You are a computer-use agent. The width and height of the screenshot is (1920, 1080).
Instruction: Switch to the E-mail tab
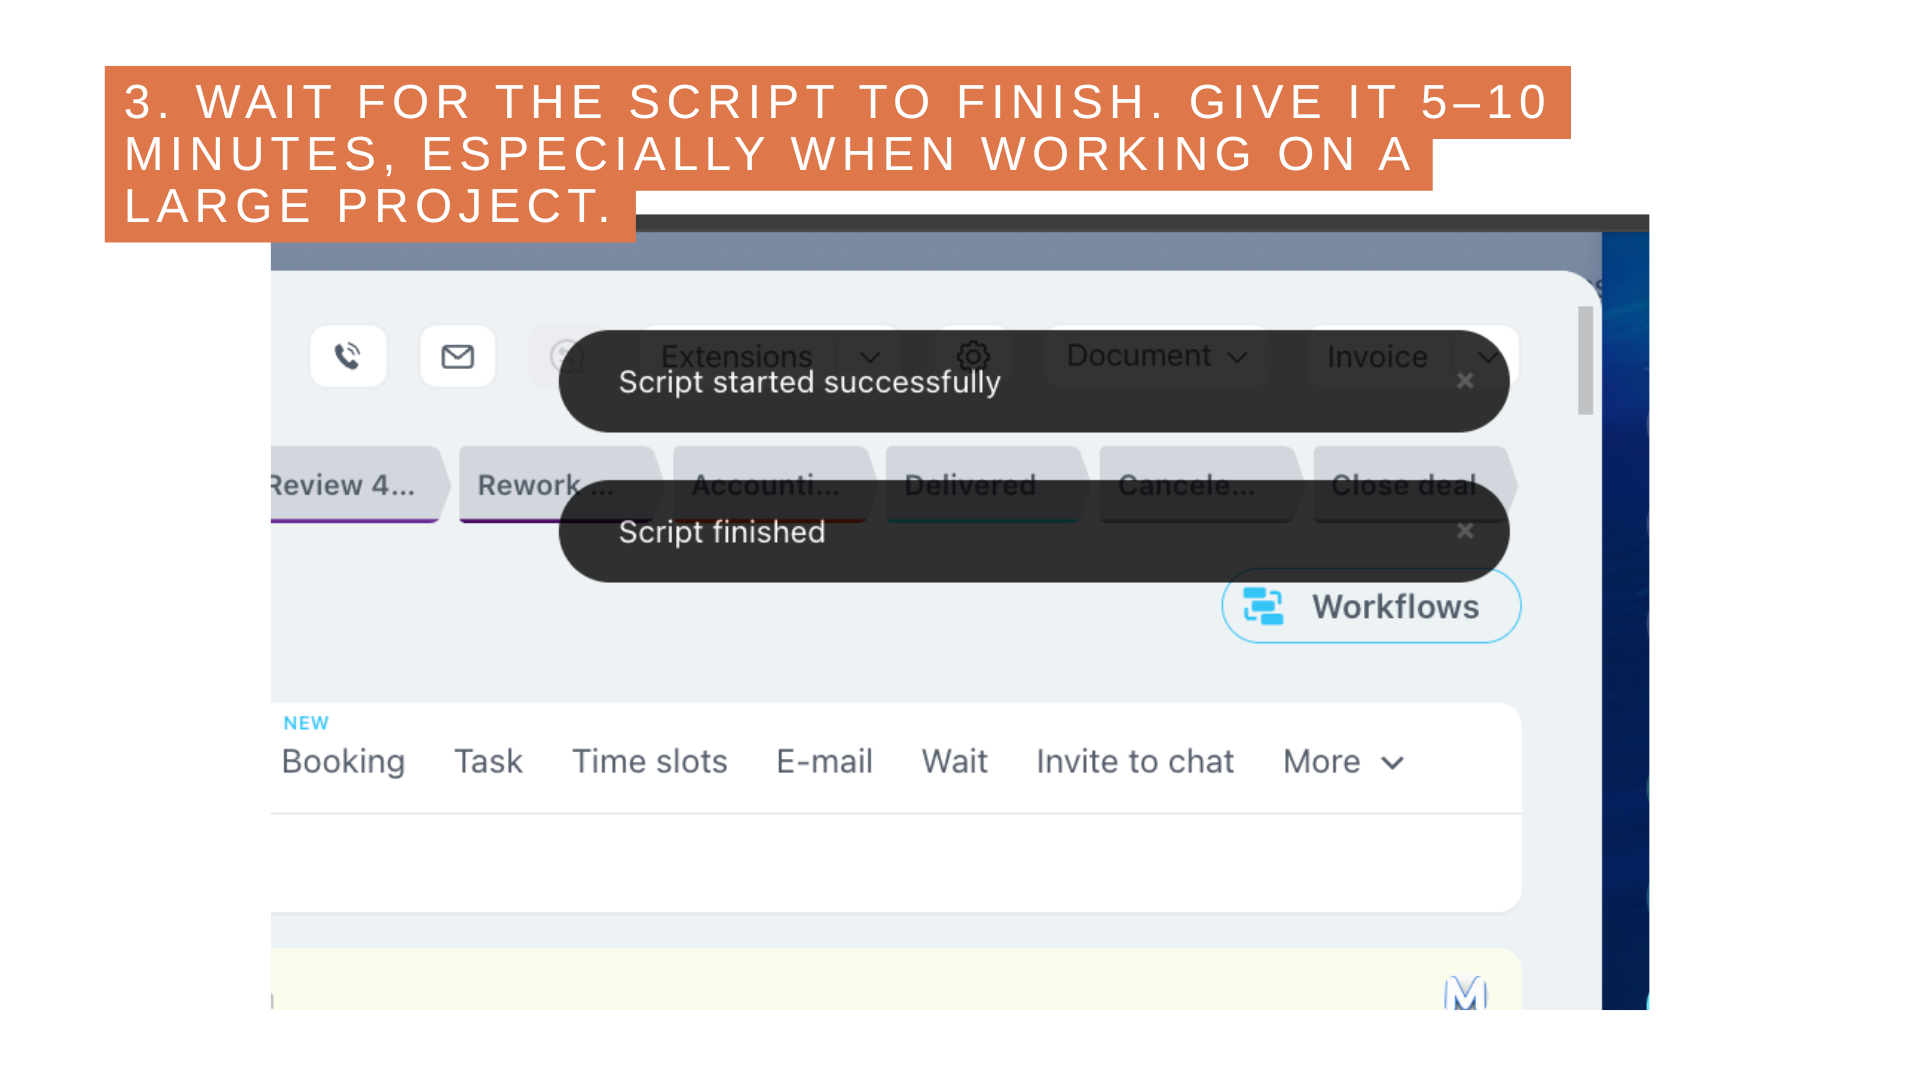pos(824,762)
